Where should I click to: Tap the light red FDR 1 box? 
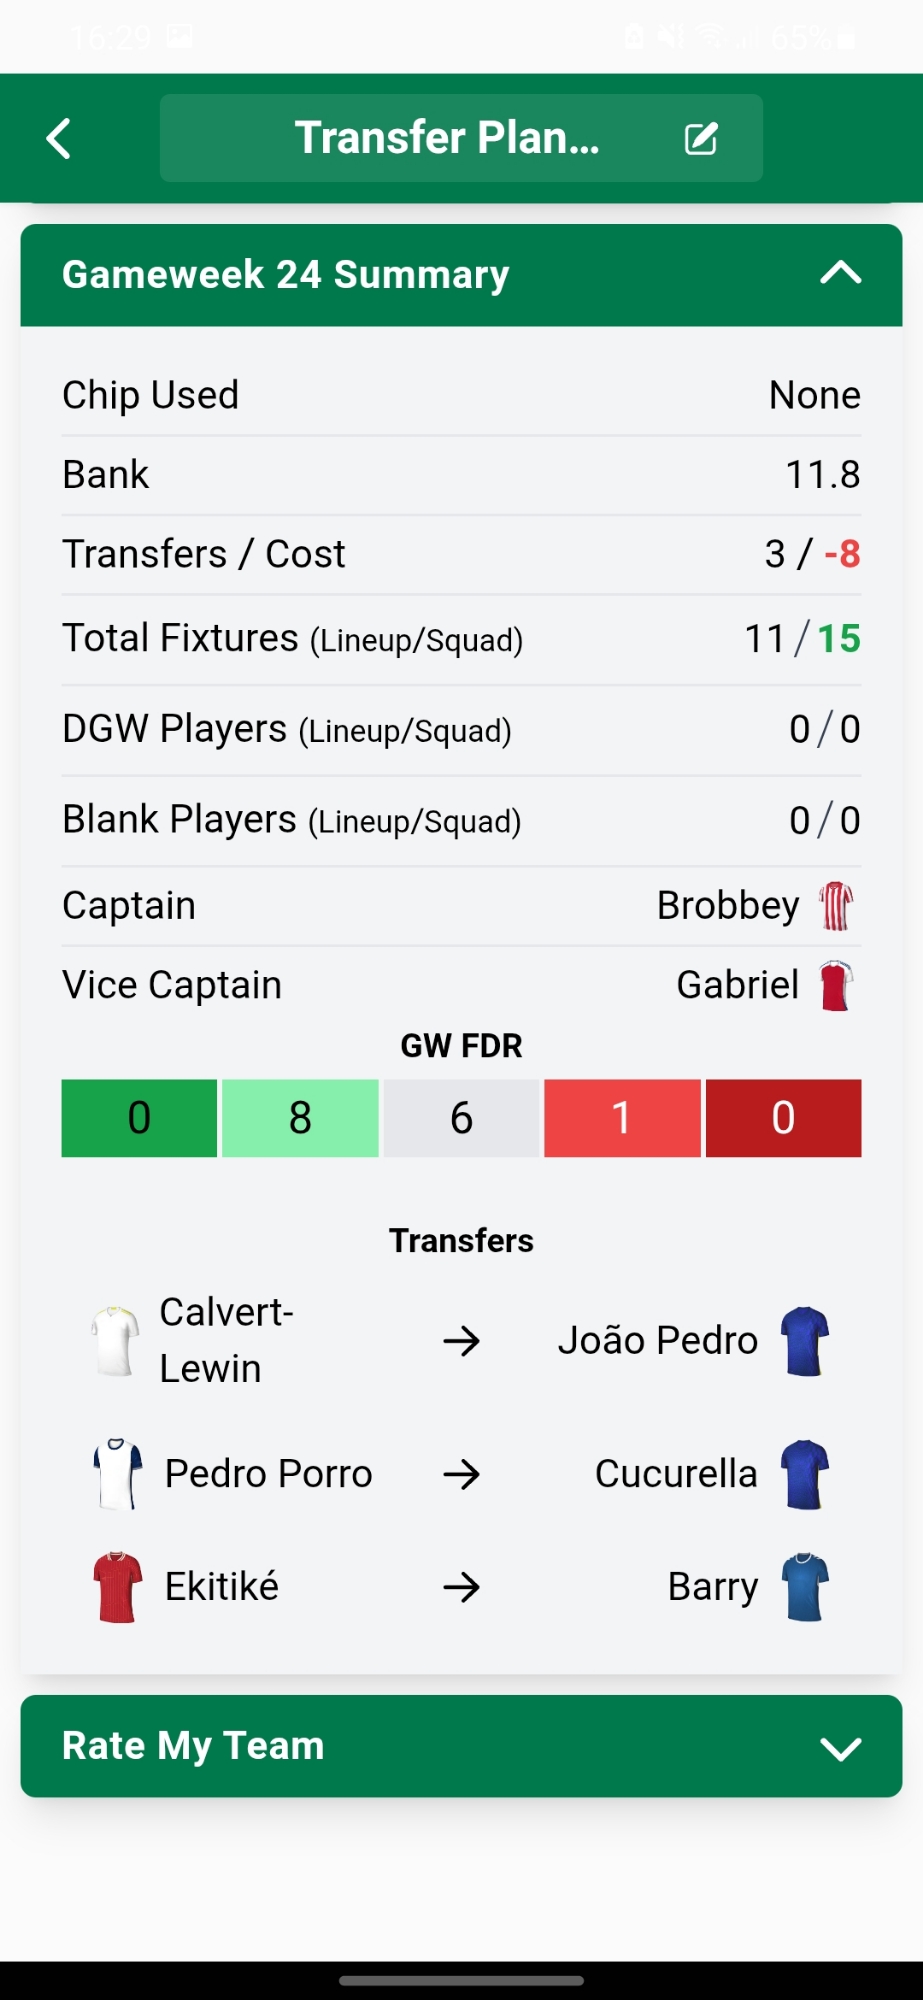coord(622,1118)
